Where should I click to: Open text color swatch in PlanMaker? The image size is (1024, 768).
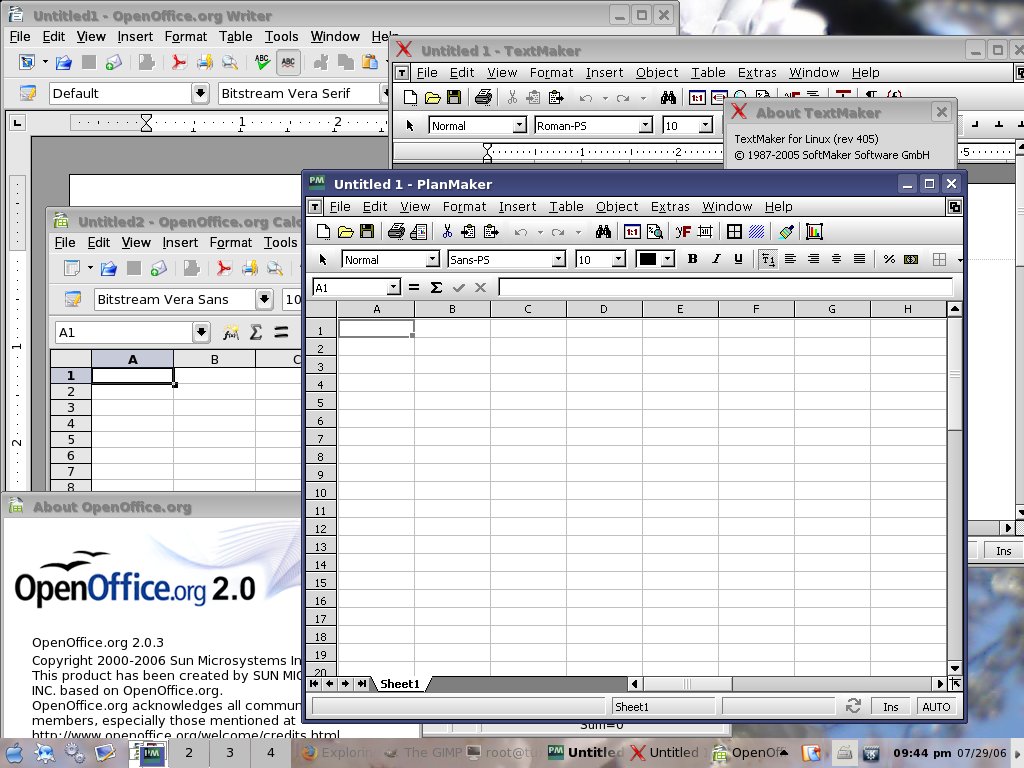(655, 259)
